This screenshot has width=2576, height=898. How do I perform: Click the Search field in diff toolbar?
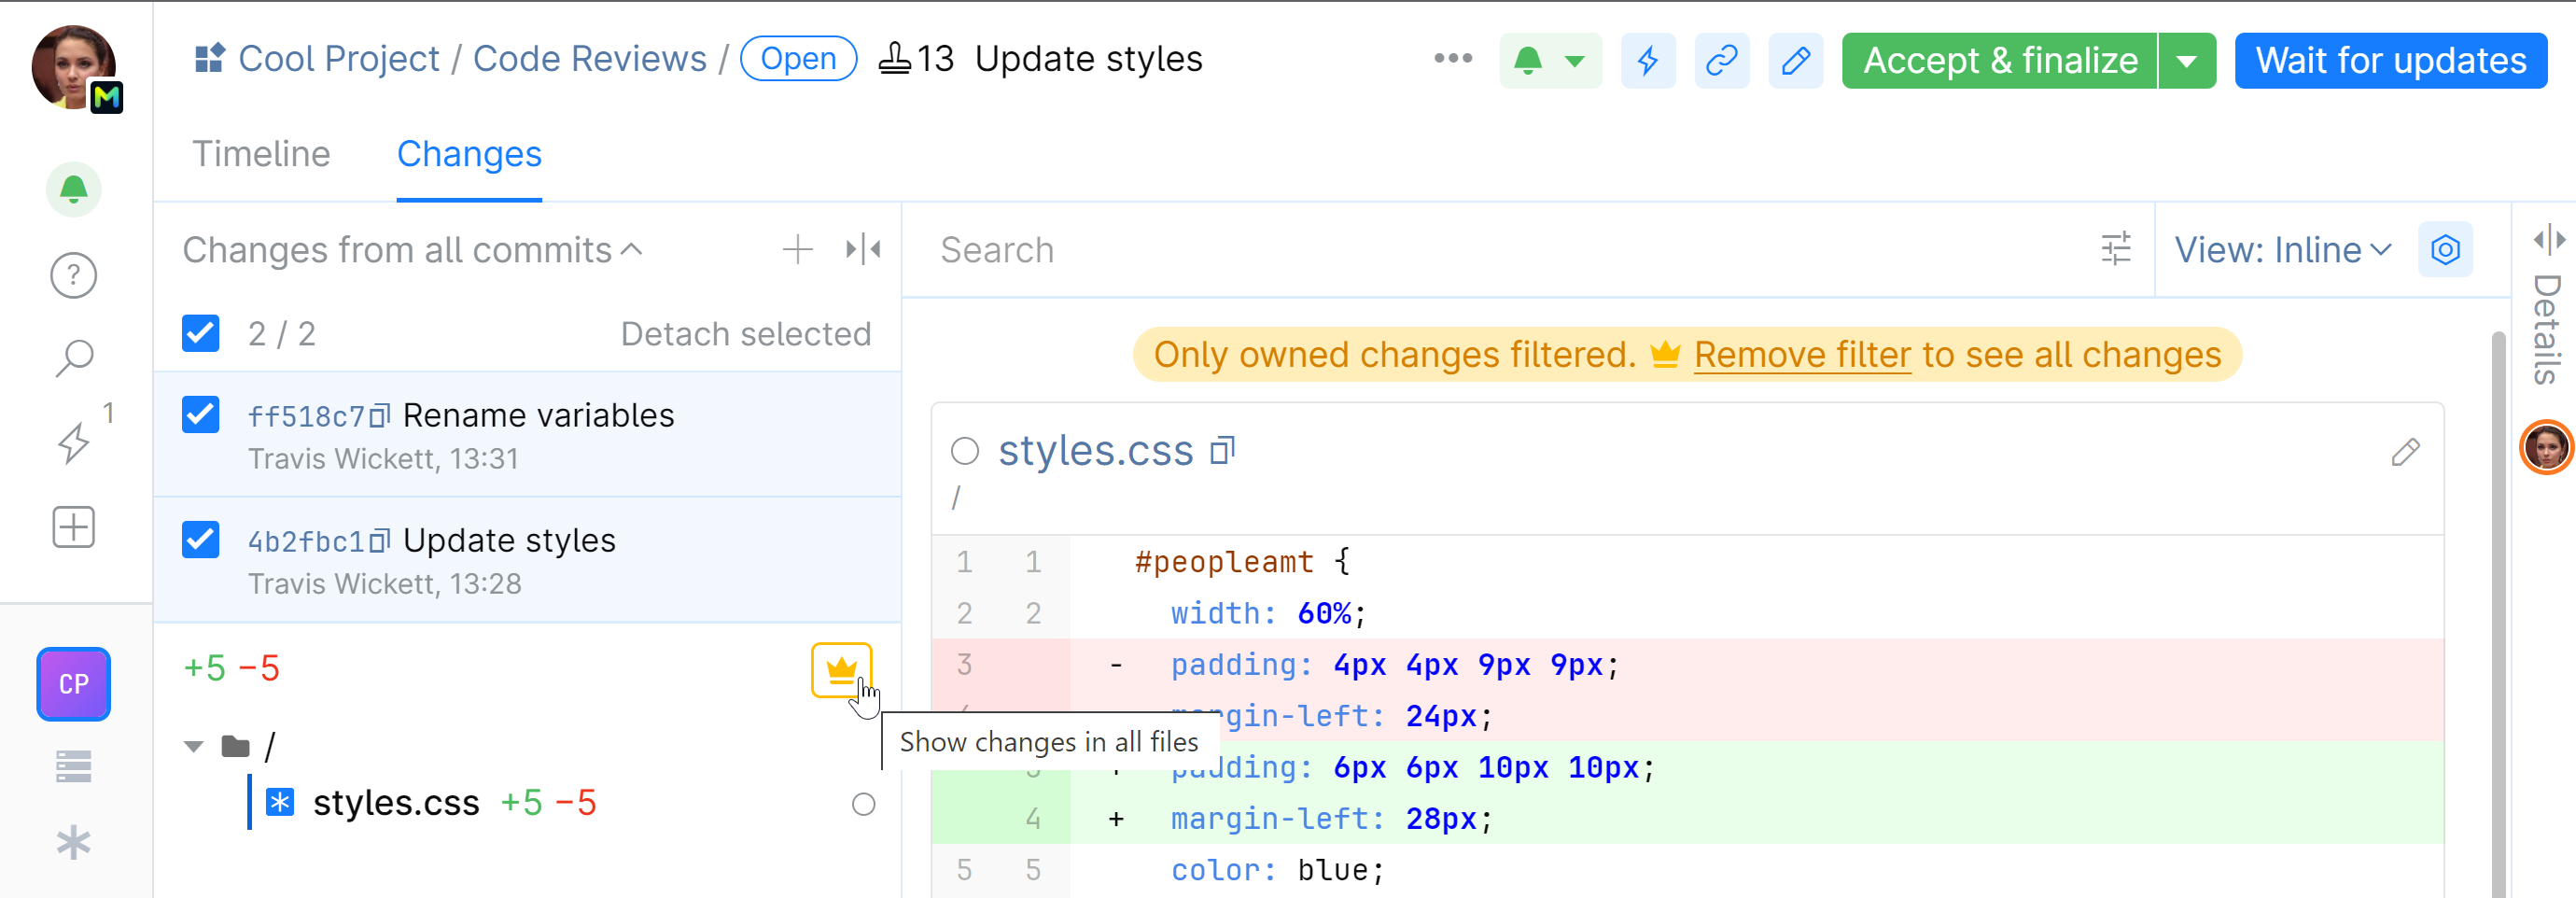tap(1500, 250)
